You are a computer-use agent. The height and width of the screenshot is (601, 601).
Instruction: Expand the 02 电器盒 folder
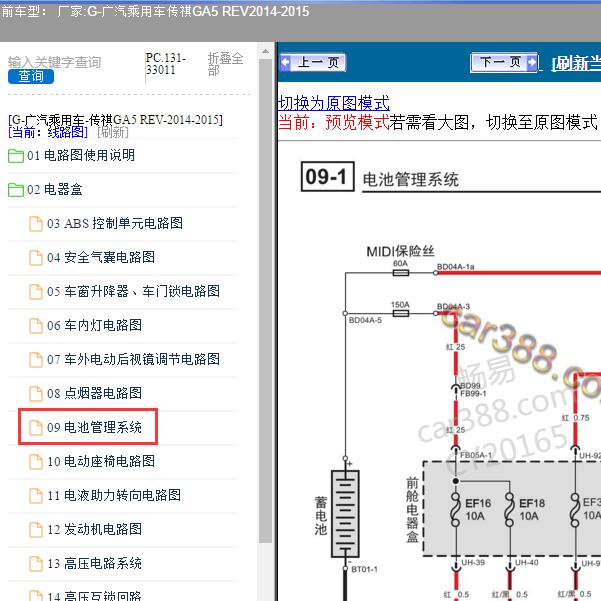click(54, 189)
